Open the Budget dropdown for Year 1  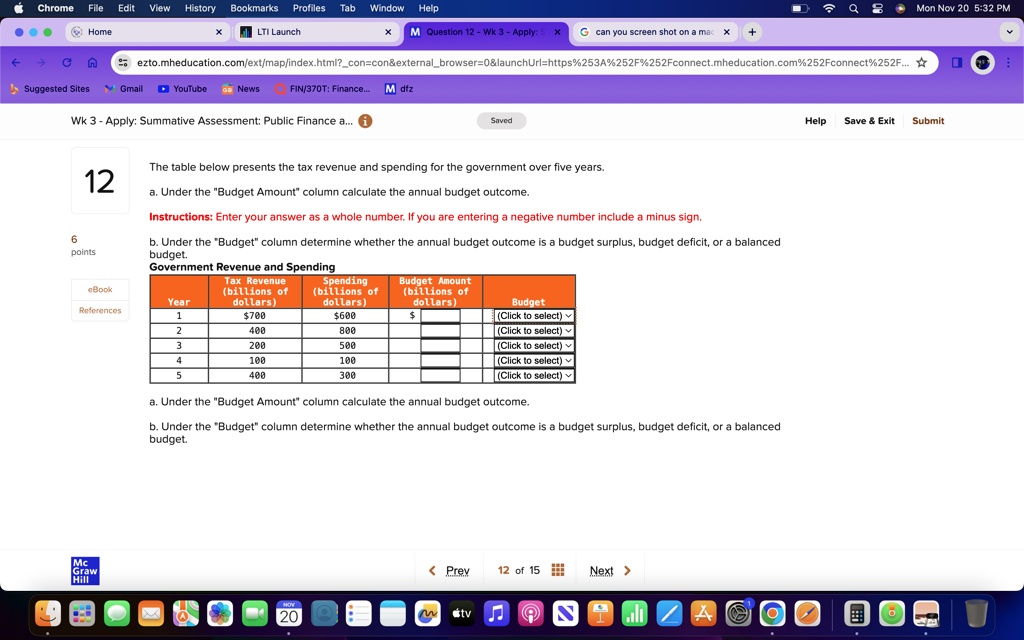(x=533, y=315)
